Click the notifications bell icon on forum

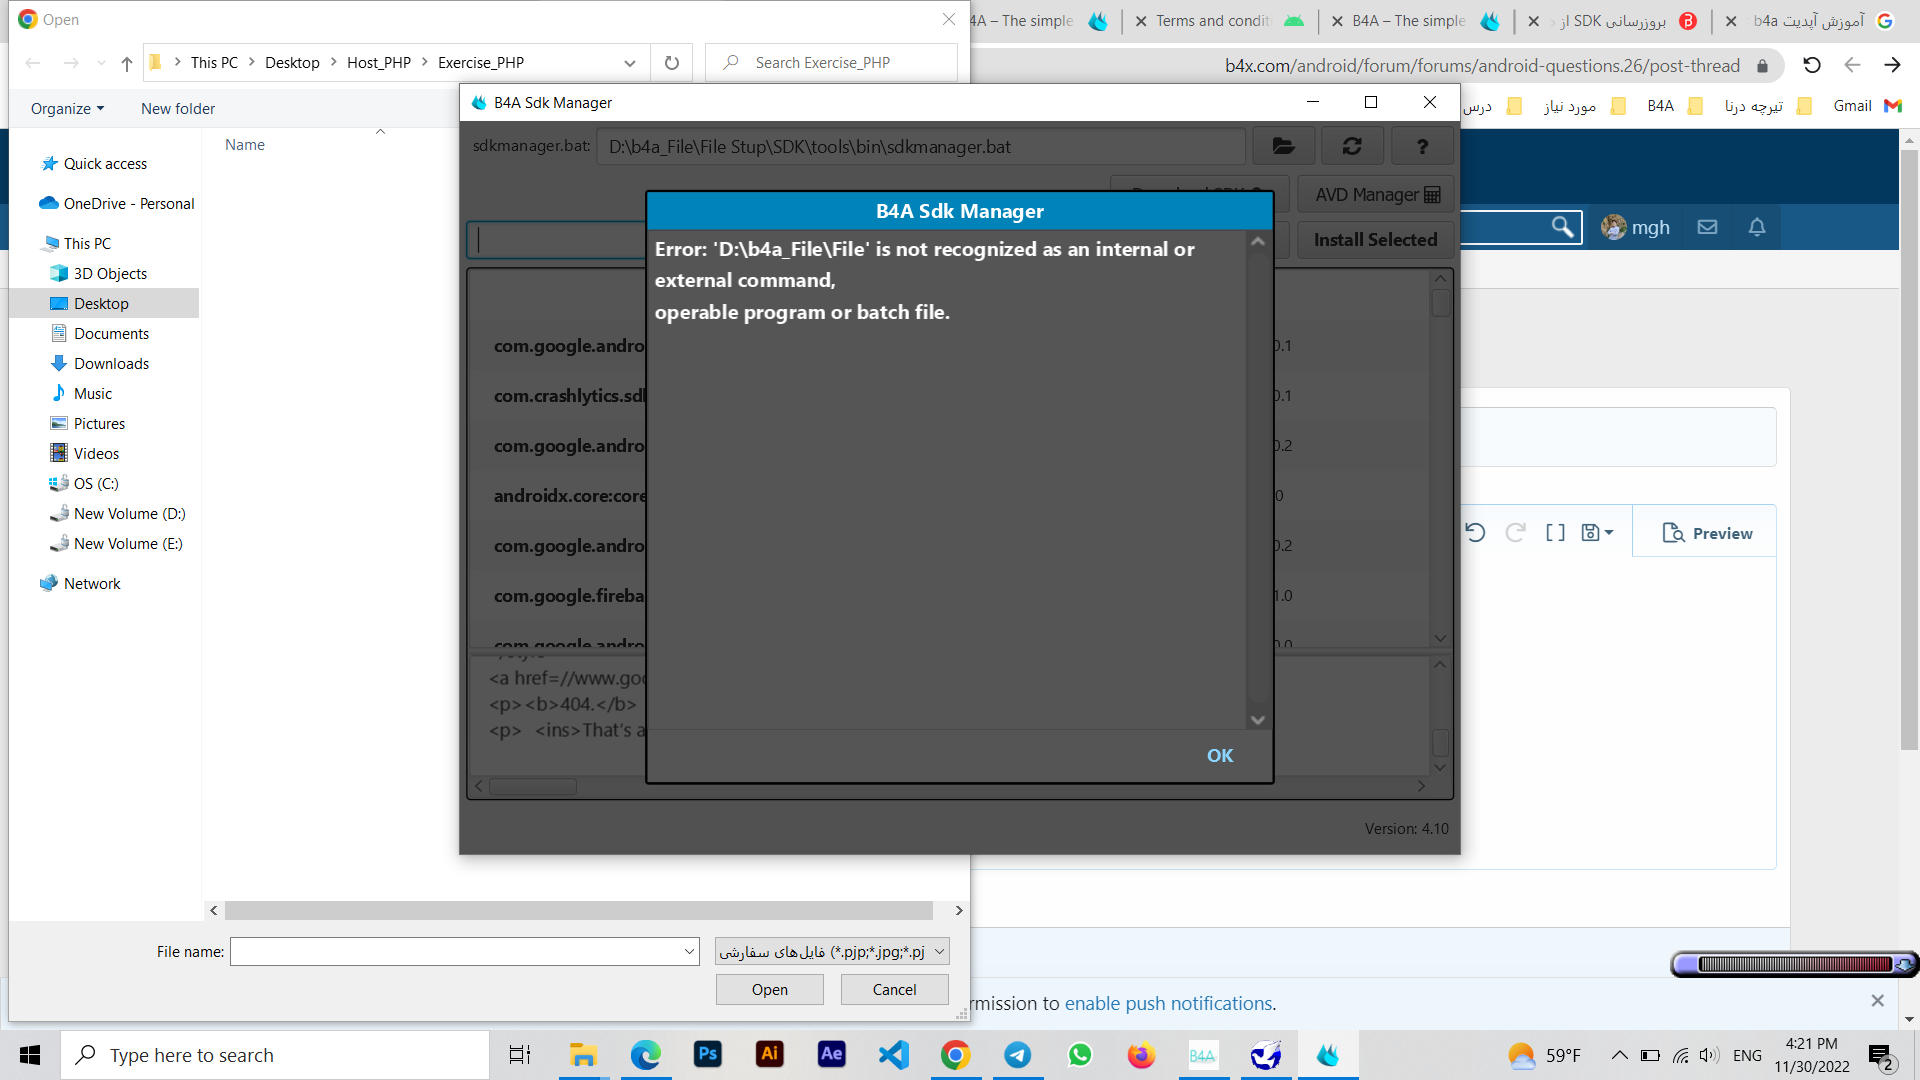coord(1756,227)
